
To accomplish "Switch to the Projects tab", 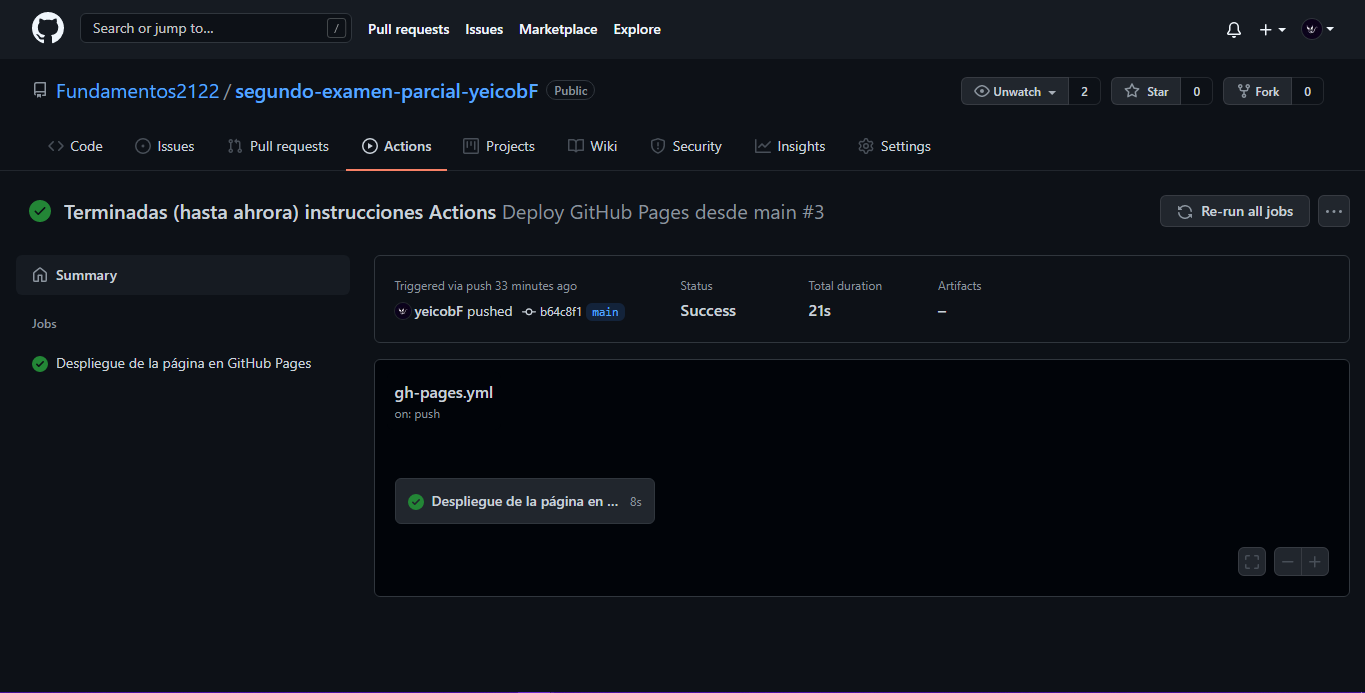I will pyautogui.click(x=499, y=146).
